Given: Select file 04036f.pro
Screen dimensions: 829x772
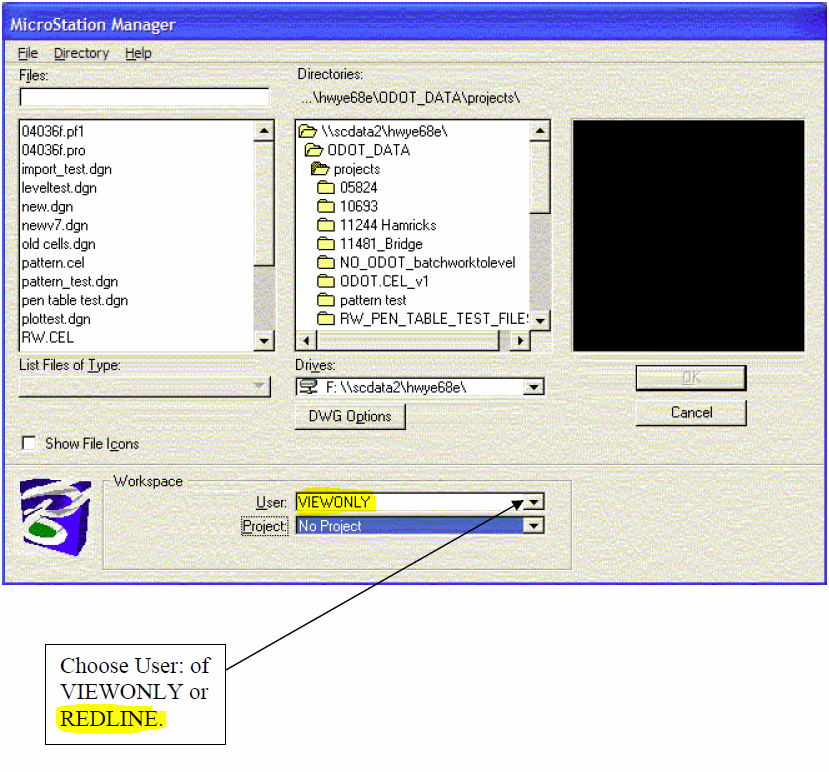Looking at the screenshot, I should [53, 150].
